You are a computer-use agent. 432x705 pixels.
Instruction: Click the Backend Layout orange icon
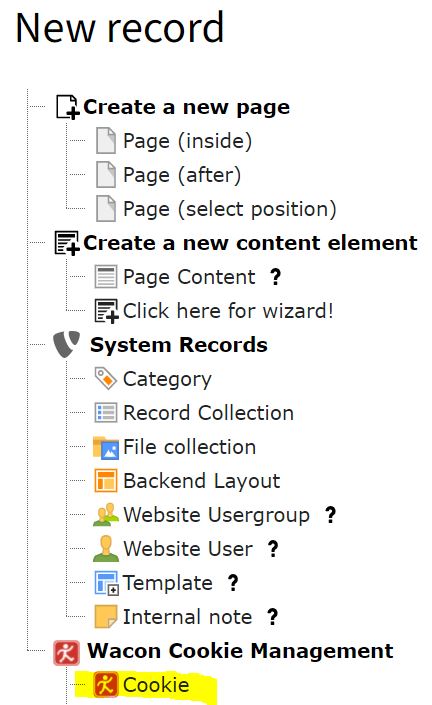pos(106,481)
